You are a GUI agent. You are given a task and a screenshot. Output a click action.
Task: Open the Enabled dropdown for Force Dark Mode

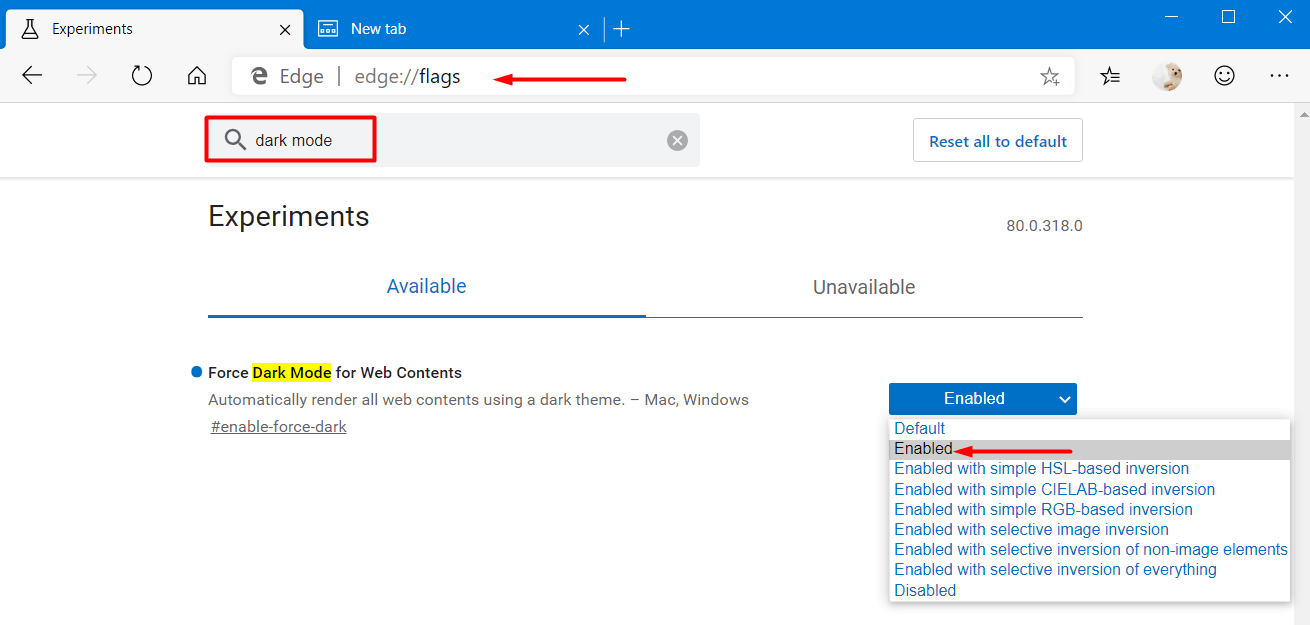point(983,398)
